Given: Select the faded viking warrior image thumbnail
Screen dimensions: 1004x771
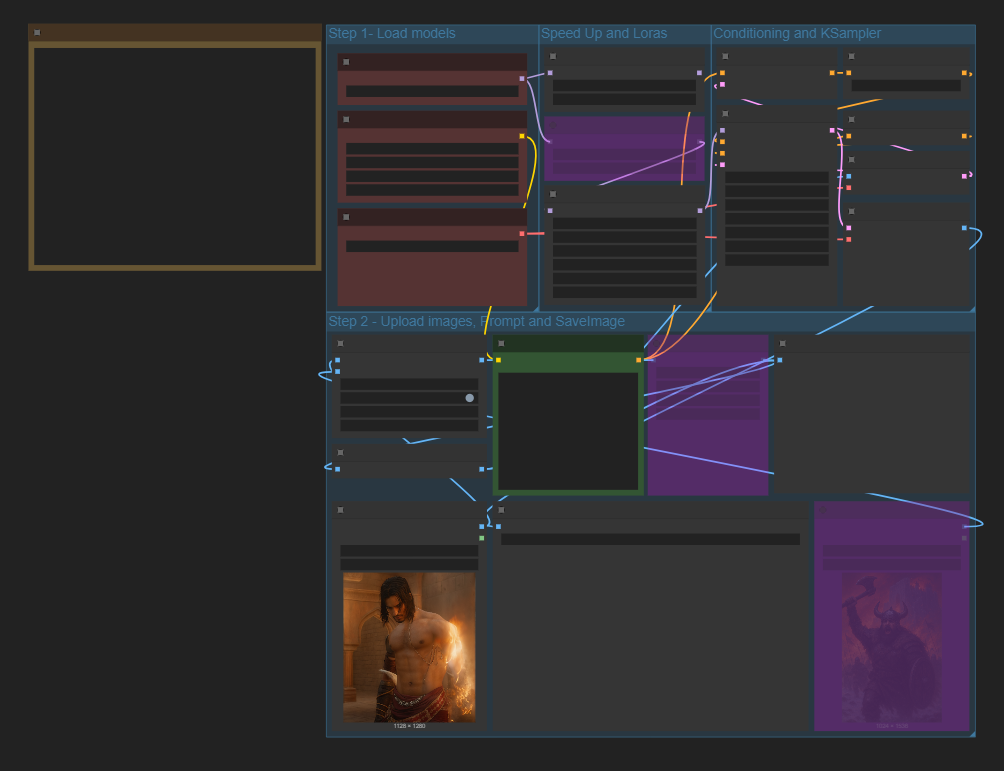Looking at the screenshot, I should (891, 647).
